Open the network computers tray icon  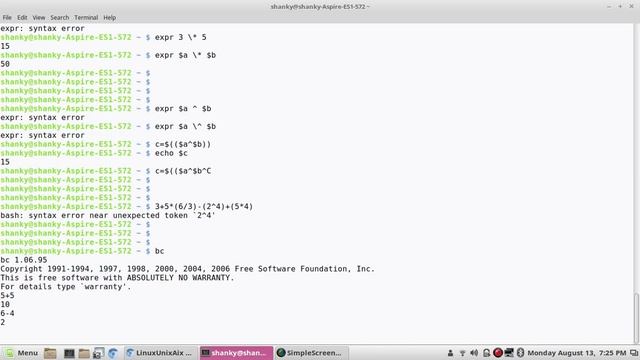509,353
